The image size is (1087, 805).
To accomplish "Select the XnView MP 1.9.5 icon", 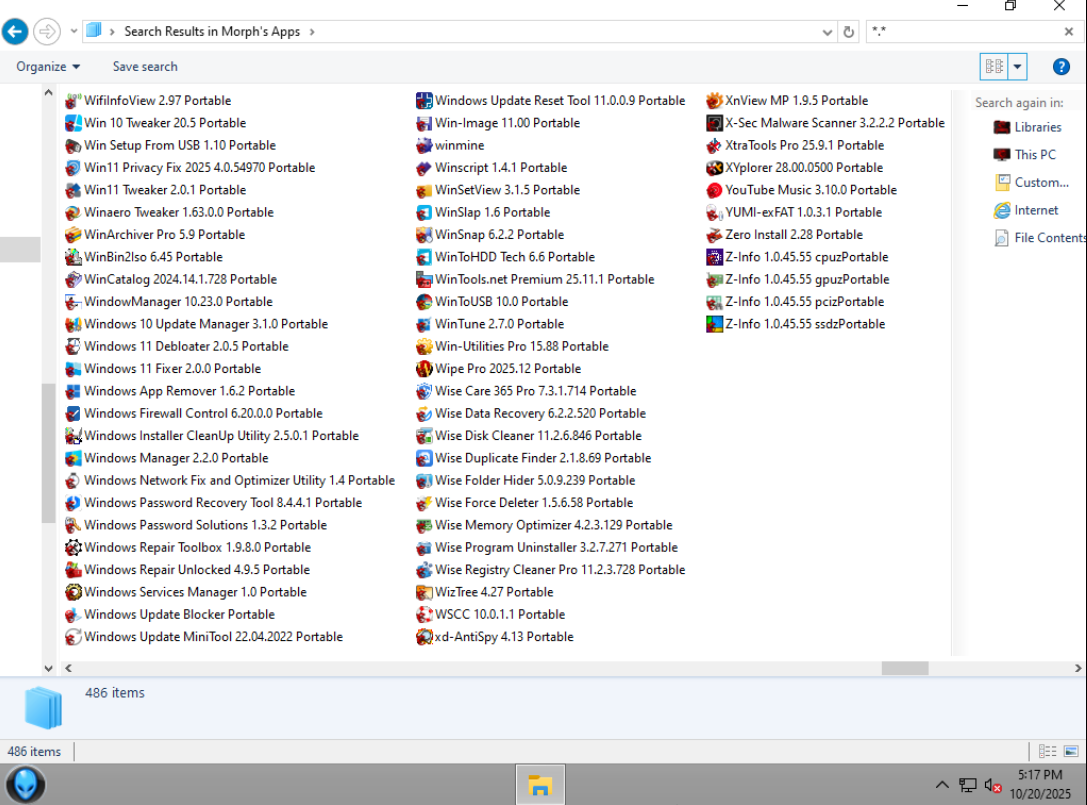I will coord(714,101).
